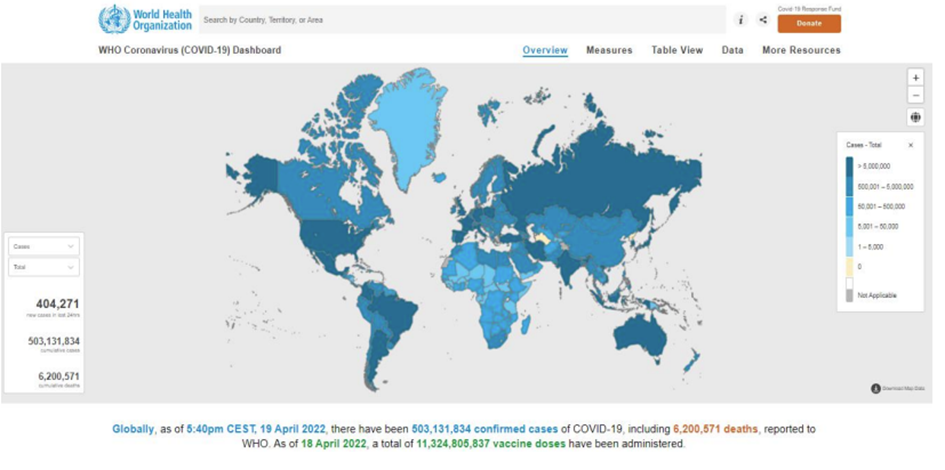Click the orange Donate button

tap(808, 24)
